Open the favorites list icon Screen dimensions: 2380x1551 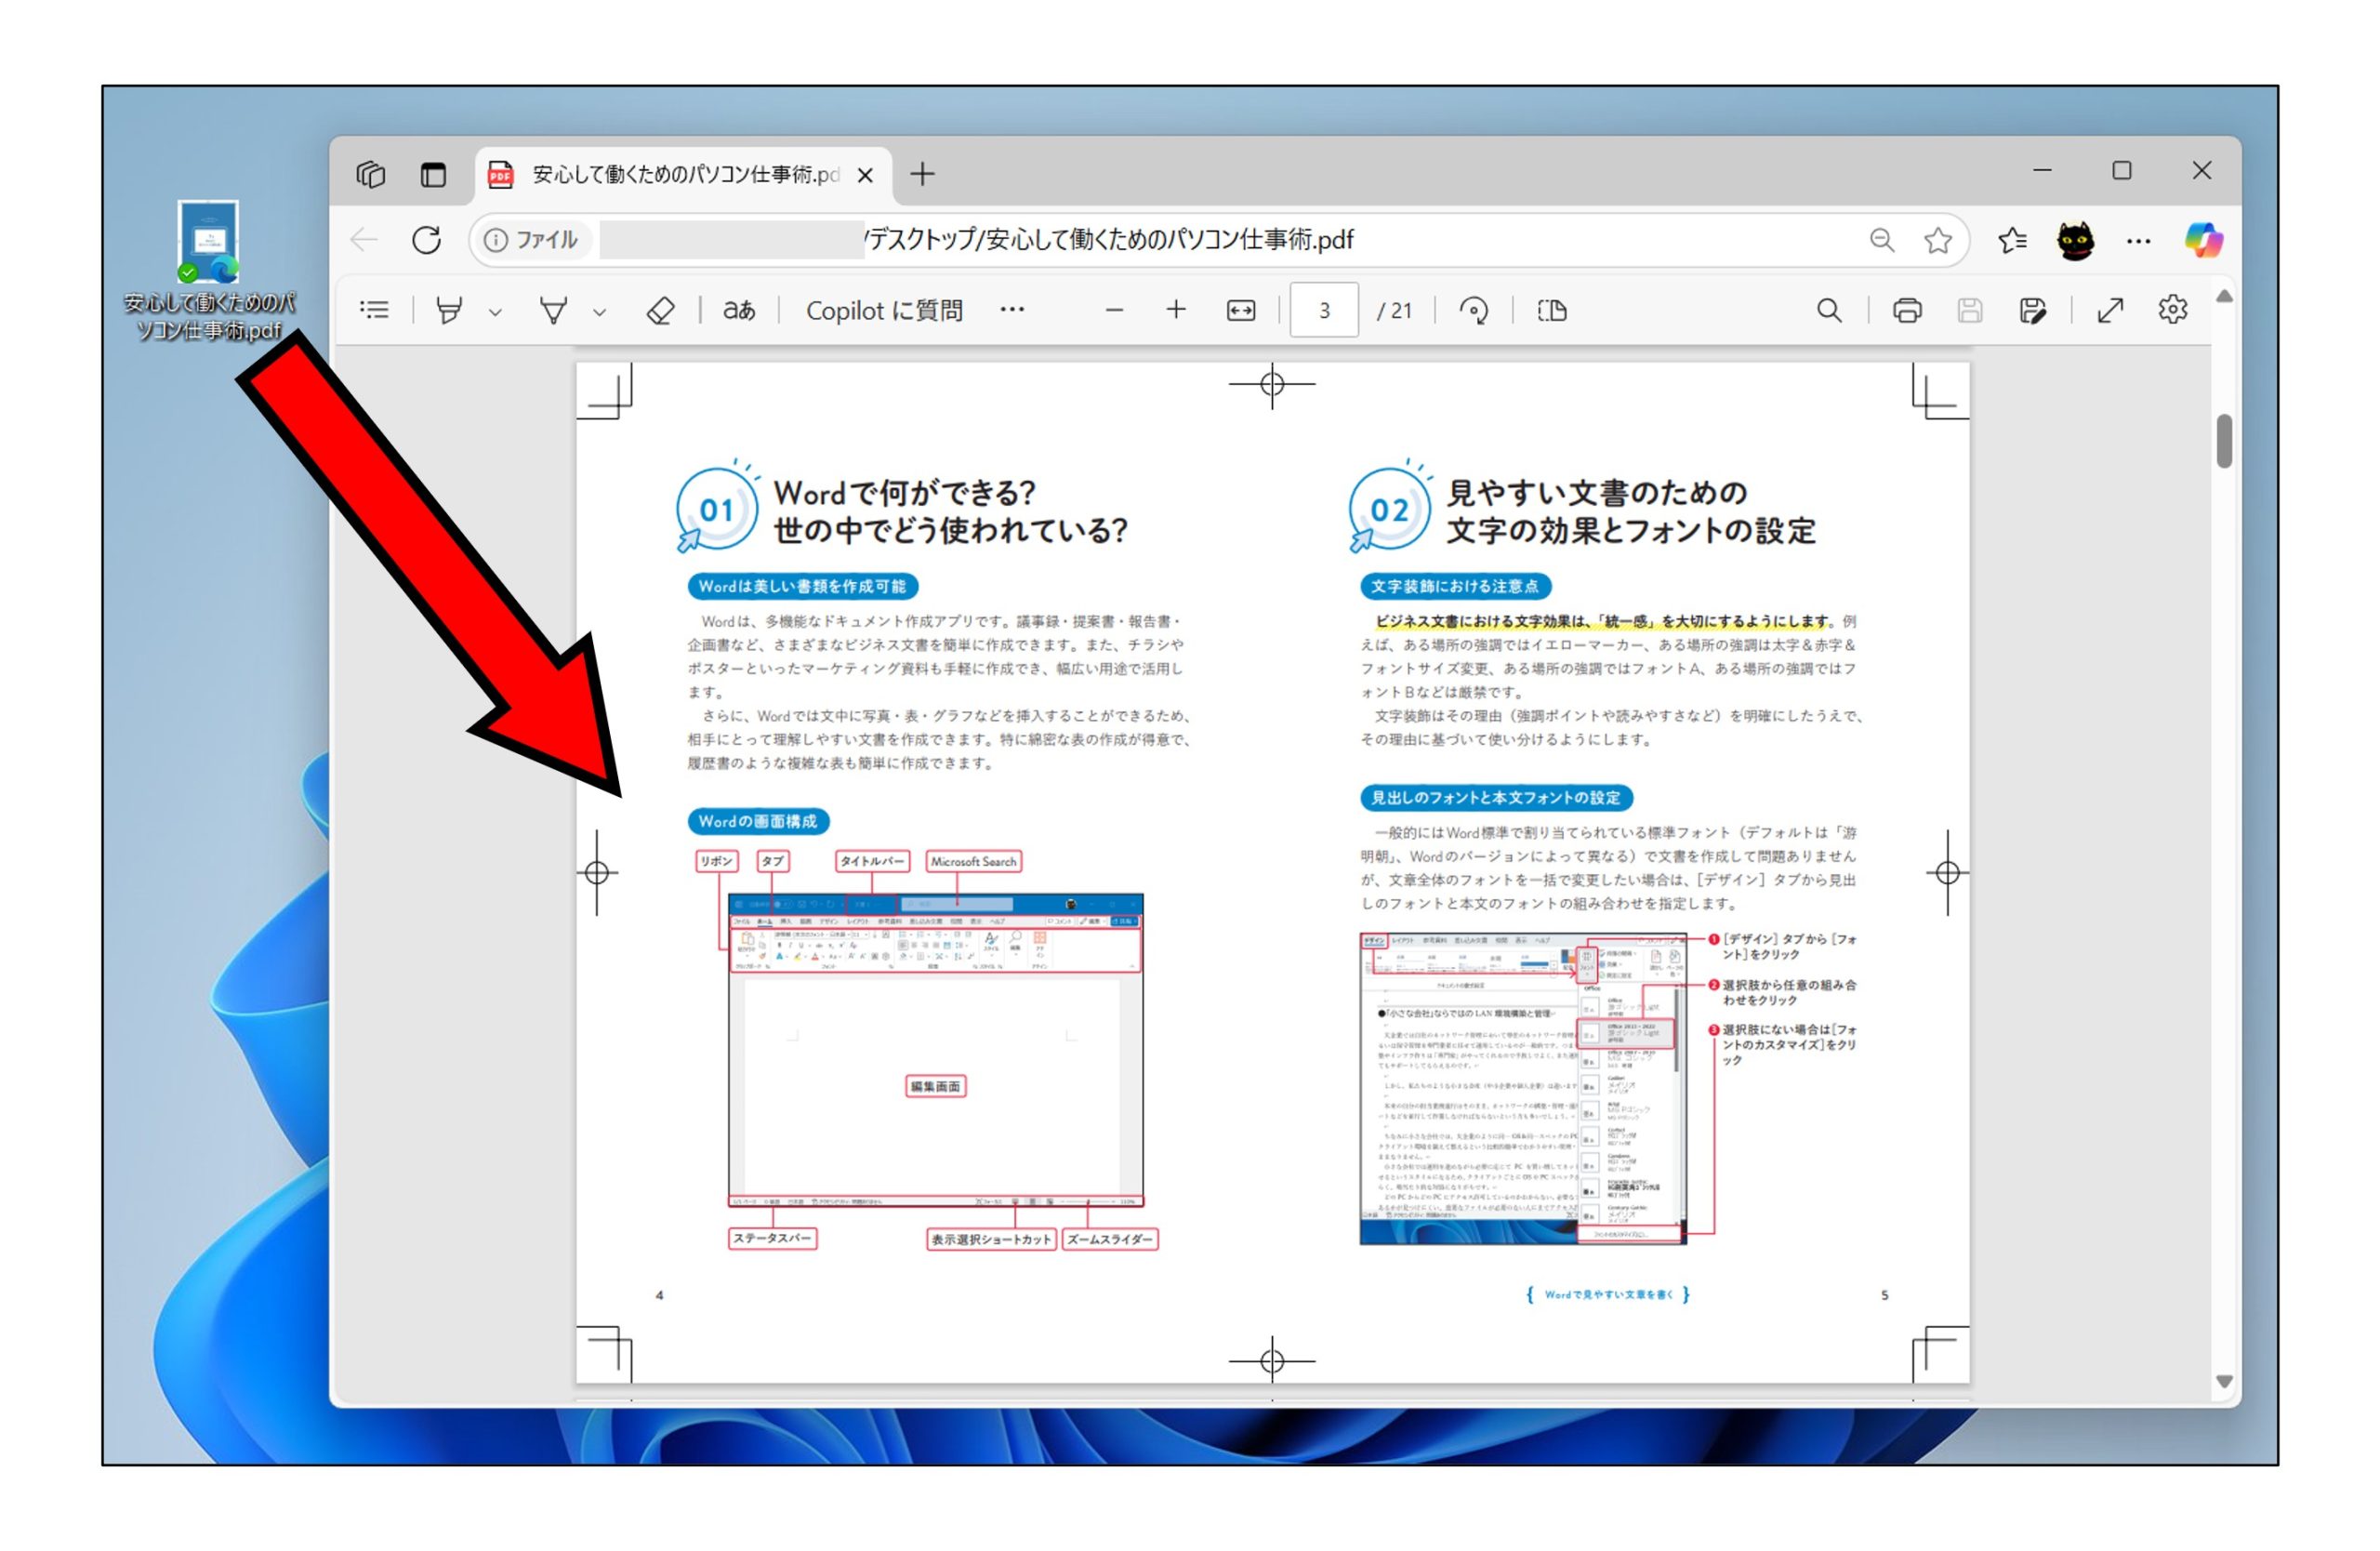pos(2012,240)
